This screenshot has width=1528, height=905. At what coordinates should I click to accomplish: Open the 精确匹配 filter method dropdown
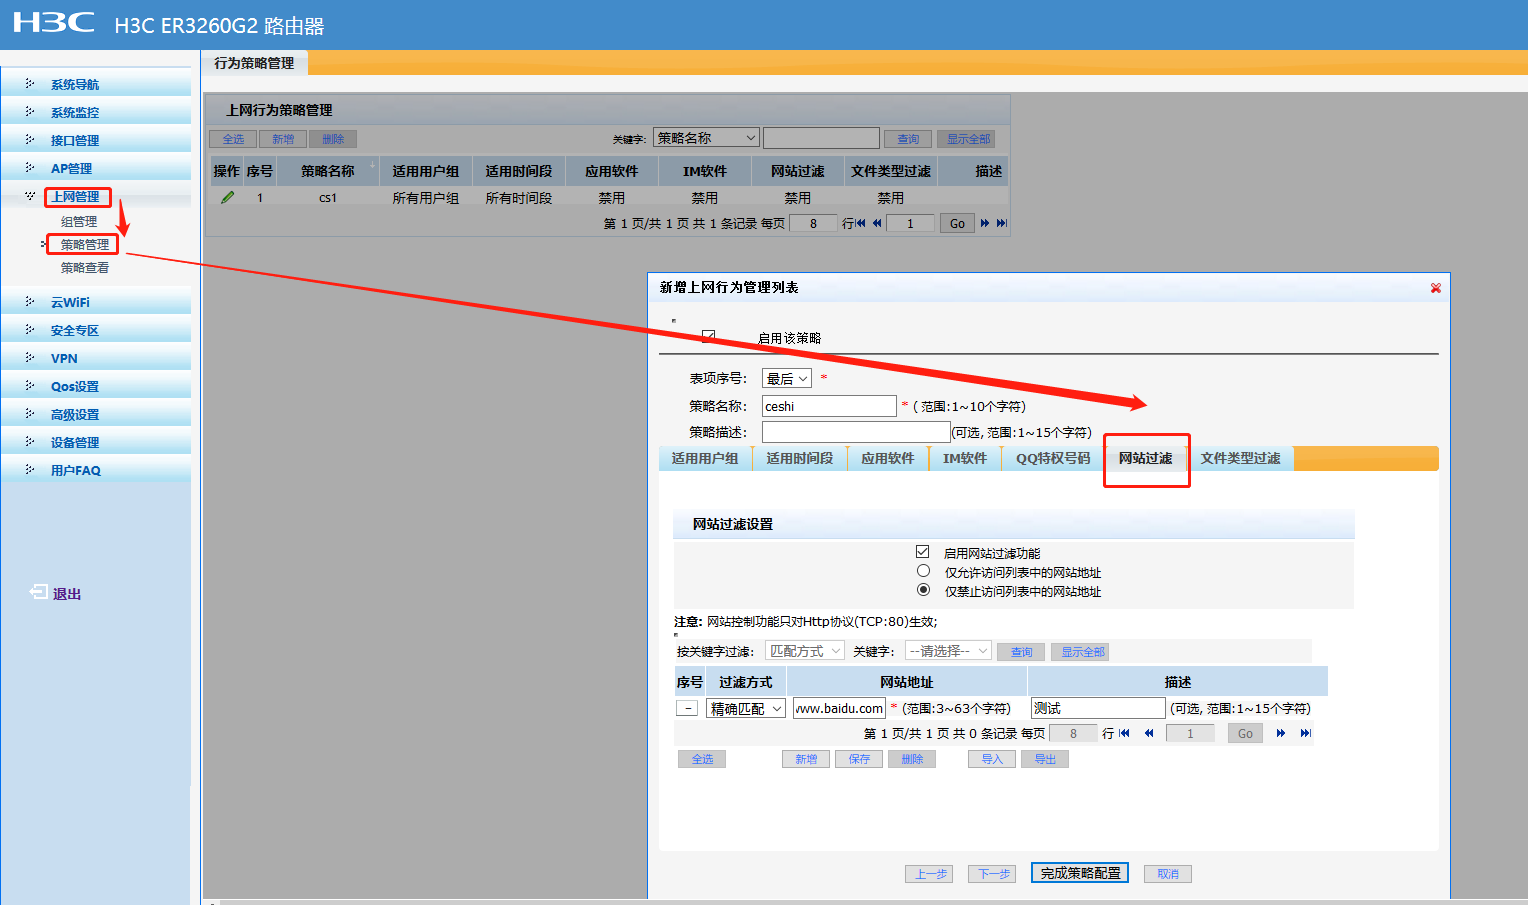click(x=746, y=709)
